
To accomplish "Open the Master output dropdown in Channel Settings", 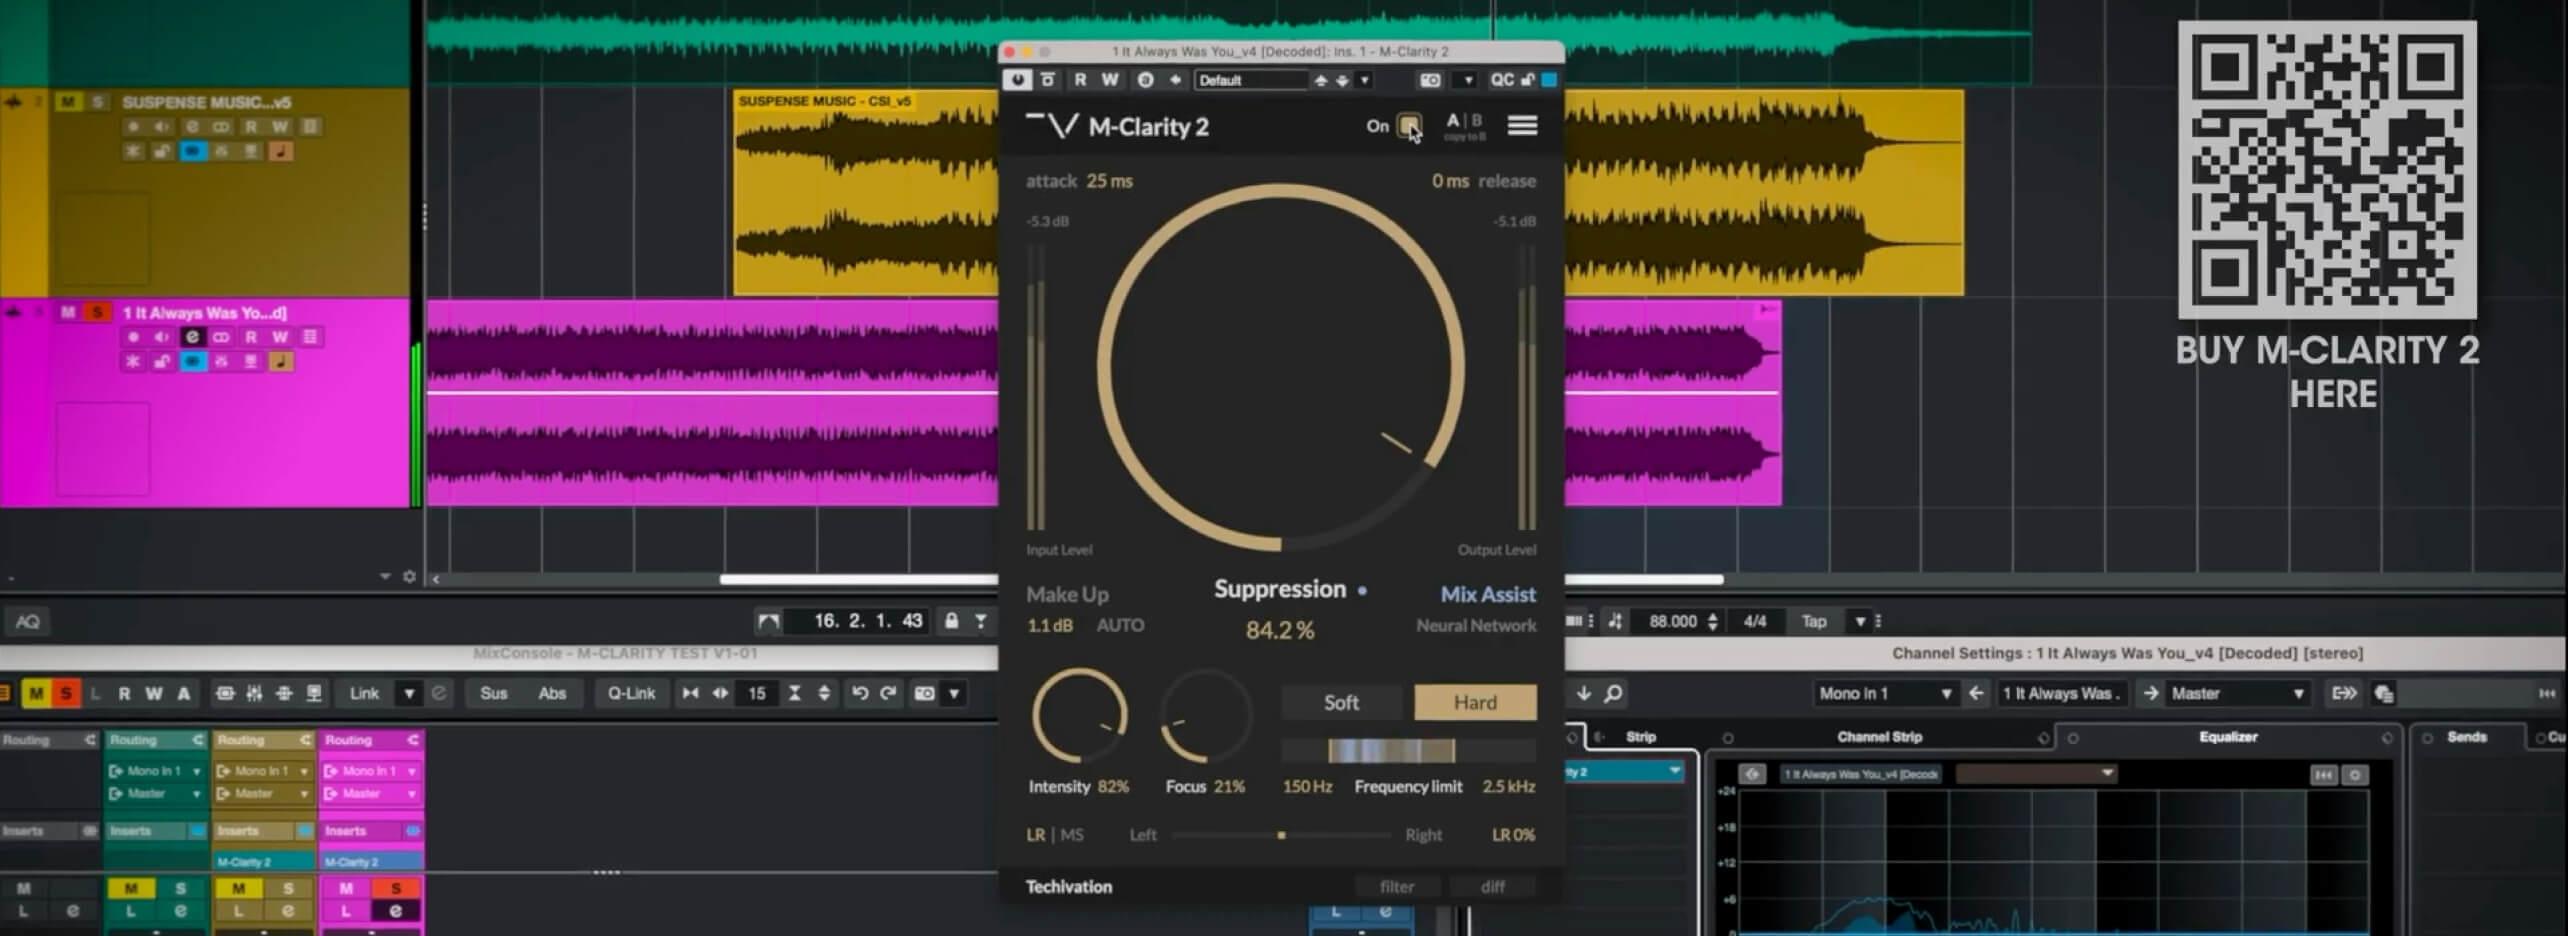I will (x=2237, y=693).
